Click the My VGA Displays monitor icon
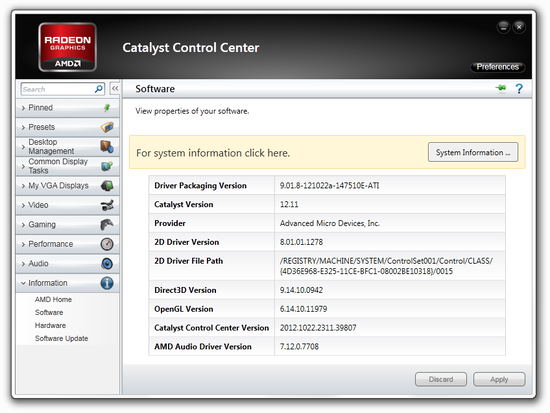550x413 pixels. click(107, 186)
